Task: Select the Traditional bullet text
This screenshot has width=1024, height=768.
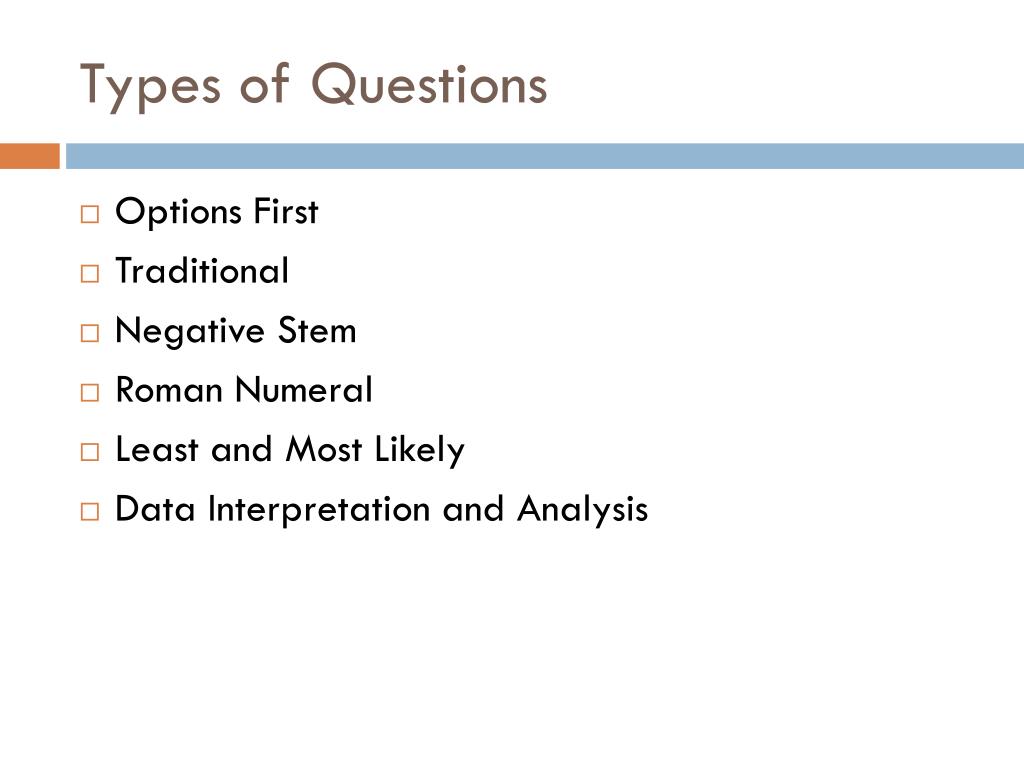Action: (x=202, y=270)
